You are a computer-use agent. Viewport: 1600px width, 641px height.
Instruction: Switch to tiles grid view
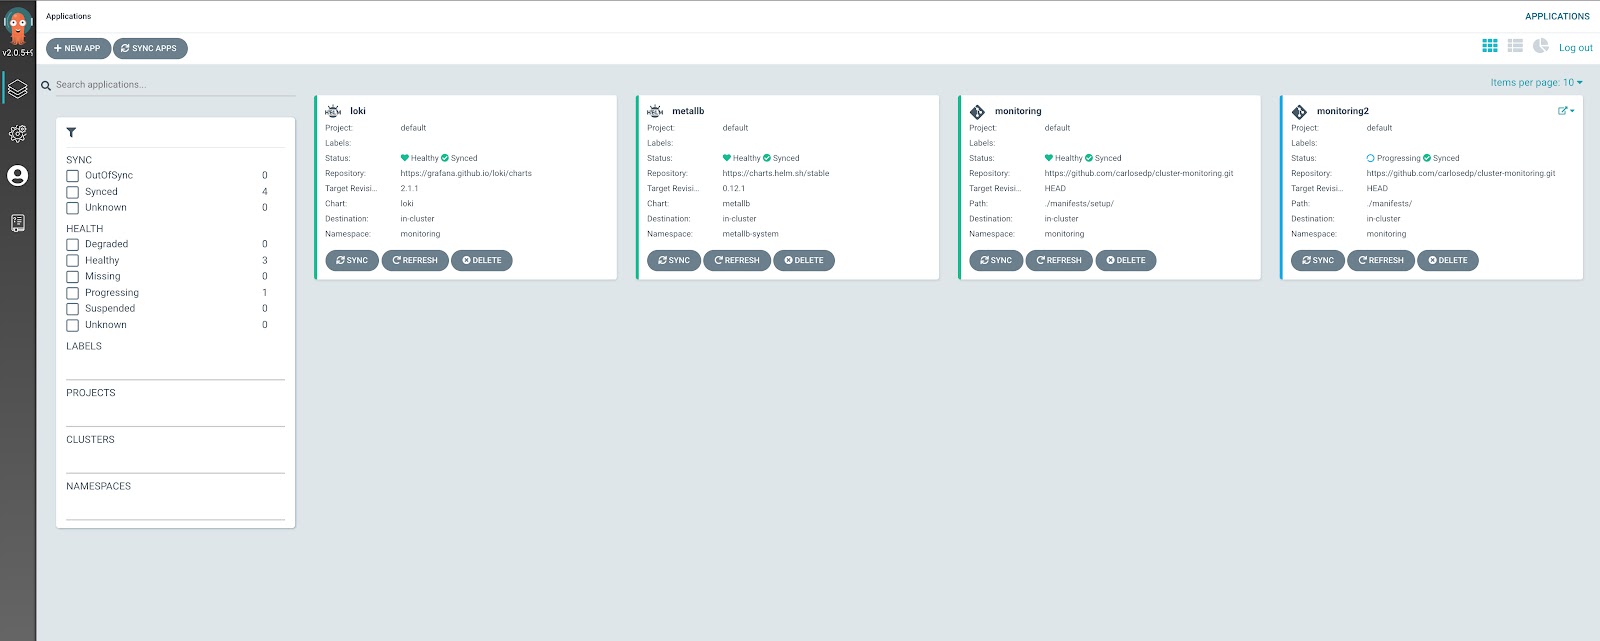coord(1489,46)
